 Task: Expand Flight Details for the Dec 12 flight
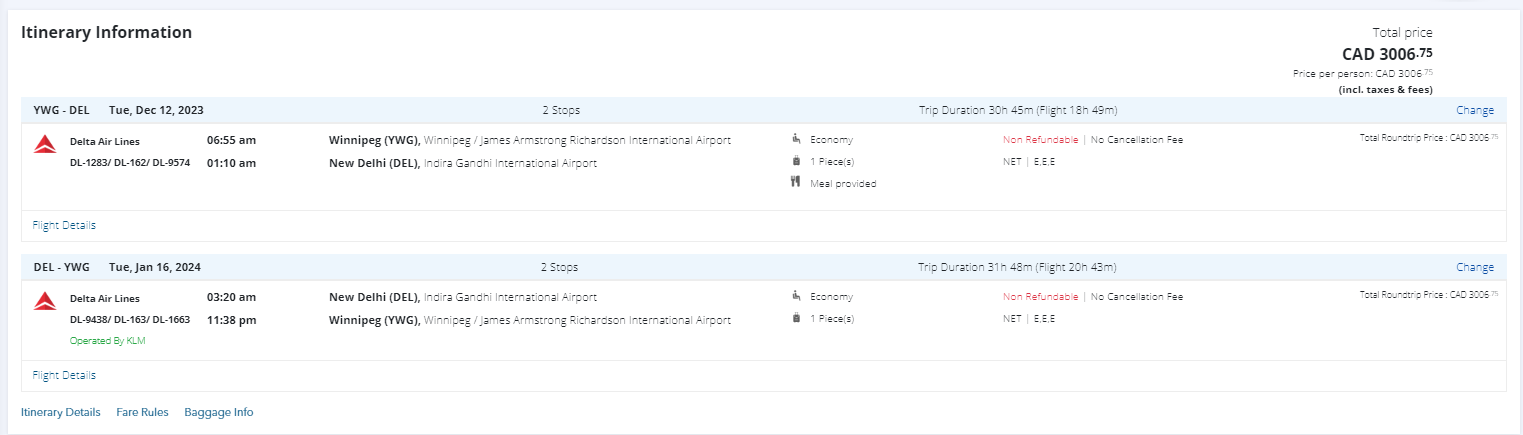click(x=64, y=225)
